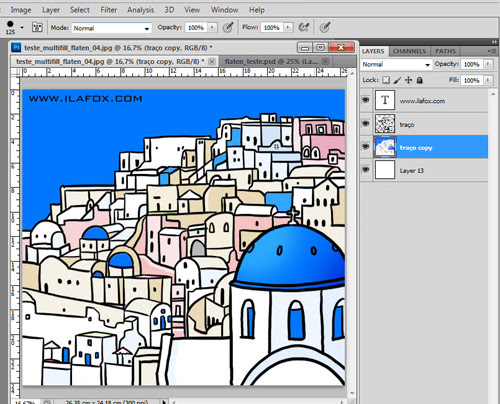The width and height of the screenshot is (500, 404).
Task: Click the brush Opacity value field
Action: coord(196,28)
